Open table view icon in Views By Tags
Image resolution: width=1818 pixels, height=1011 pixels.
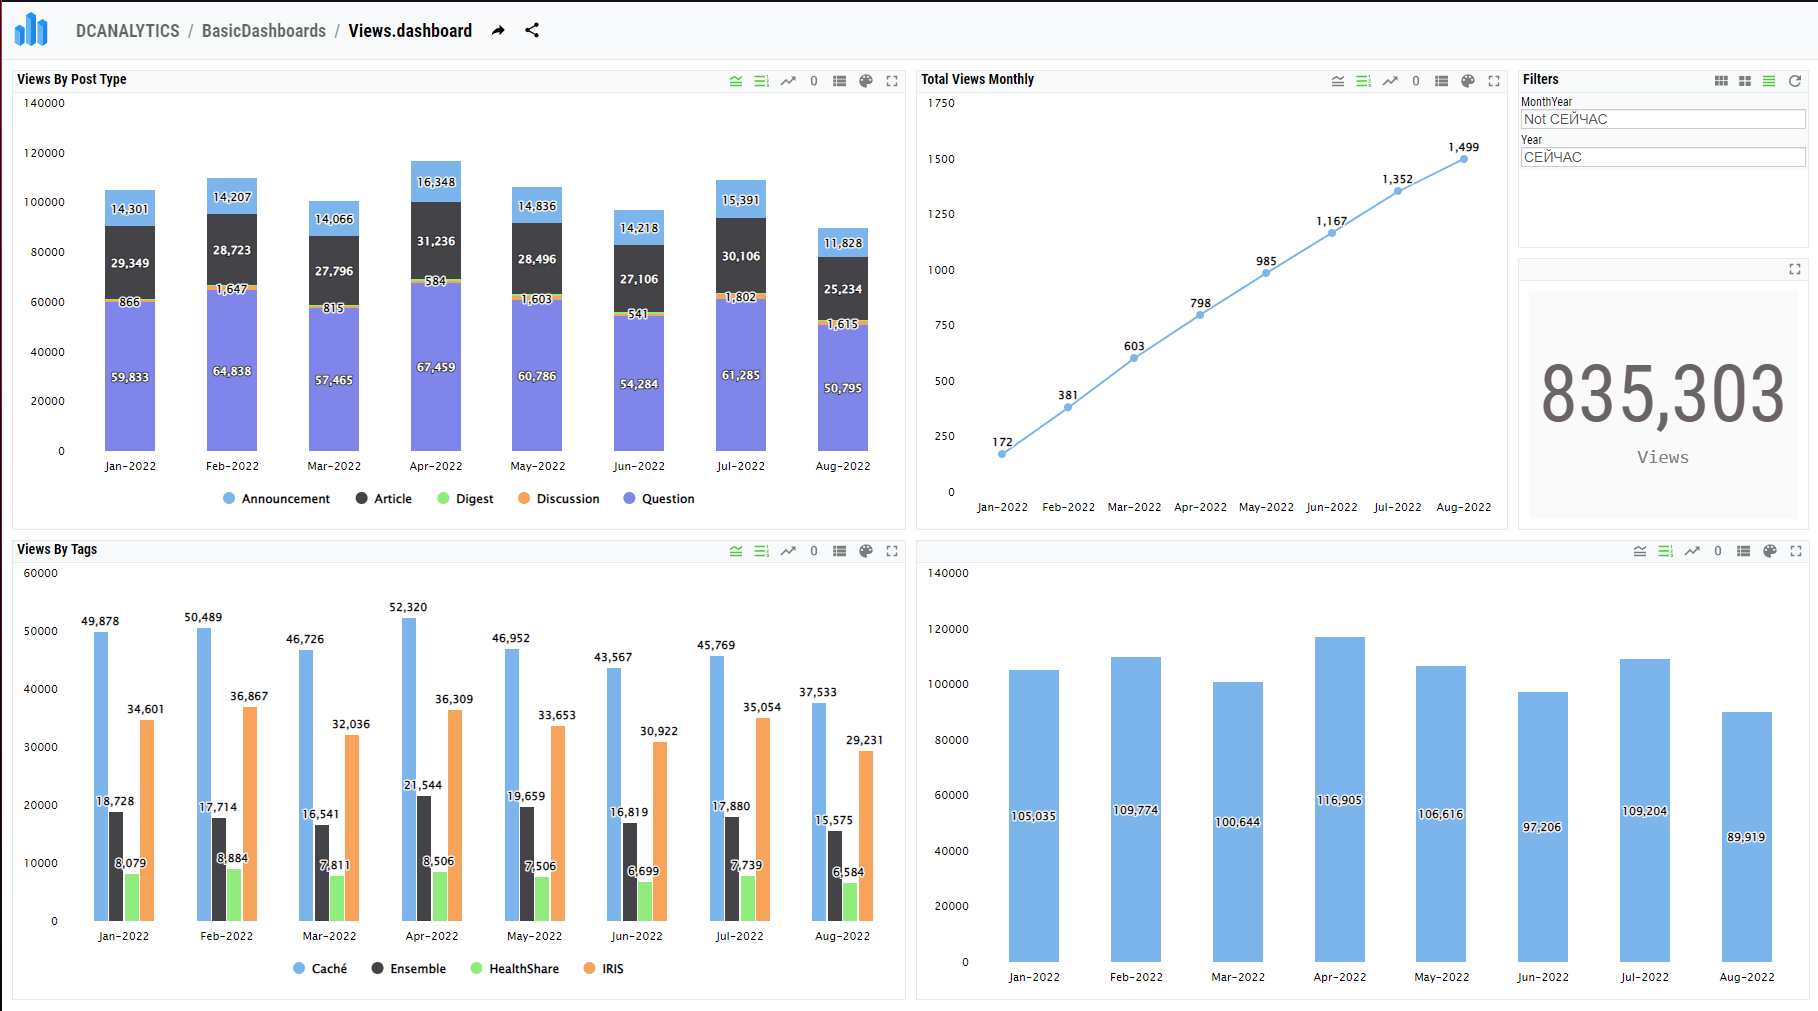pos(840,551)
